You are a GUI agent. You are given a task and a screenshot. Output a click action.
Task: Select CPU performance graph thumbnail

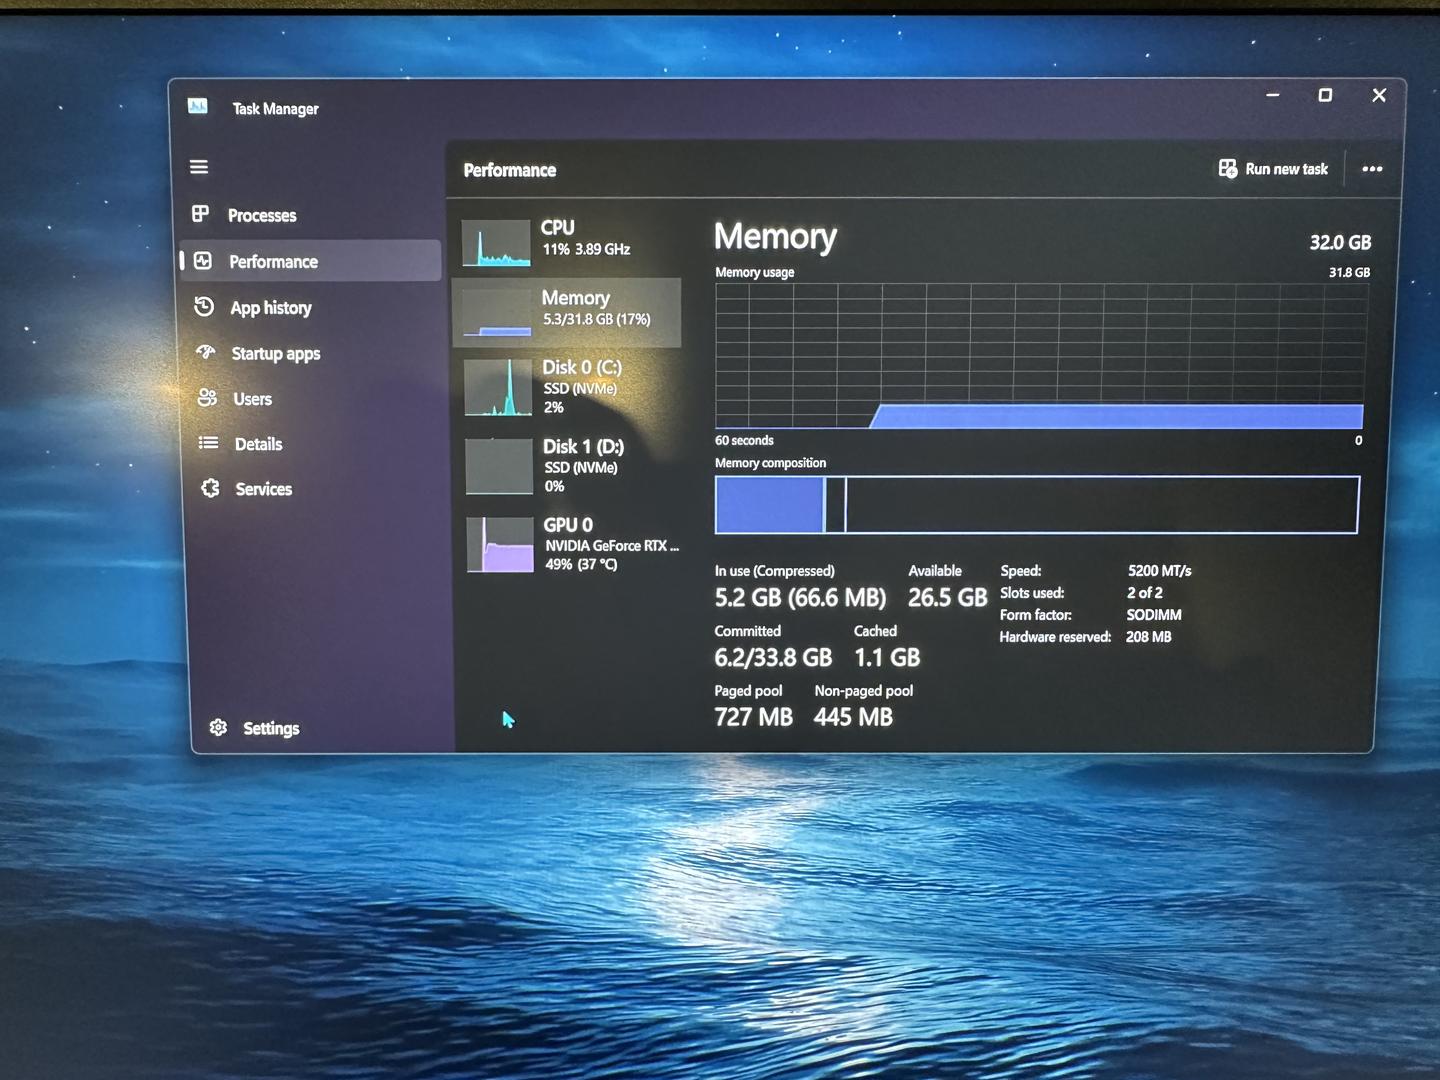496,243
